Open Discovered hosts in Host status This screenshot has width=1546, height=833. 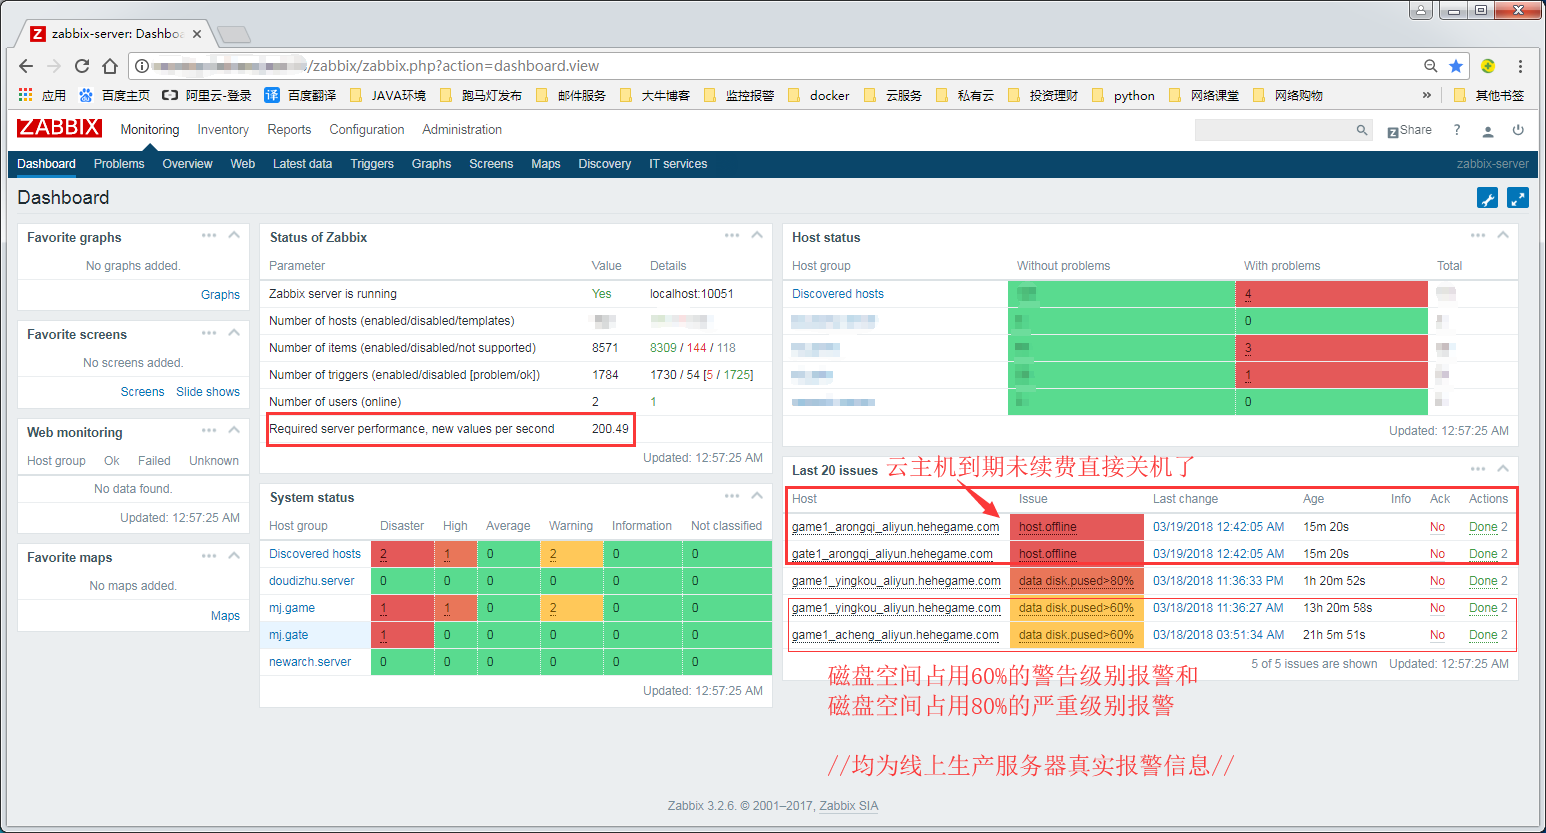click(x=838, y=294)
